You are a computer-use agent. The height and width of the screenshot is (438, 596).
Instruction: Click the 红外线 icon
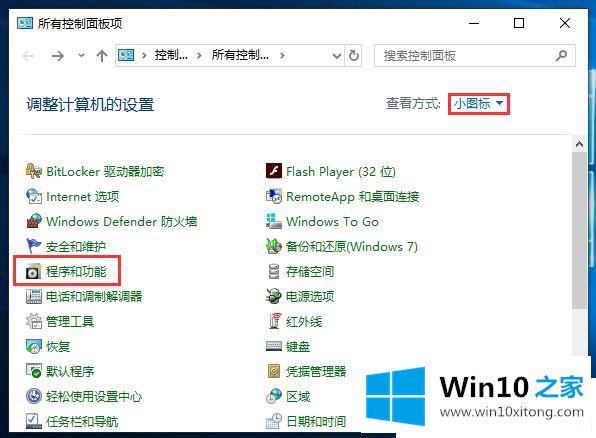pos(274,321)
